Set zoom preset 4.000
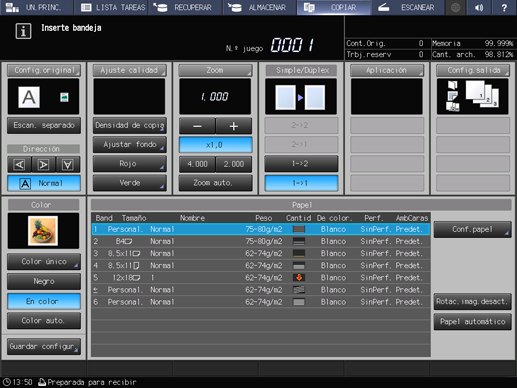Viewport: 517px width, 388px height. [197, 164]
